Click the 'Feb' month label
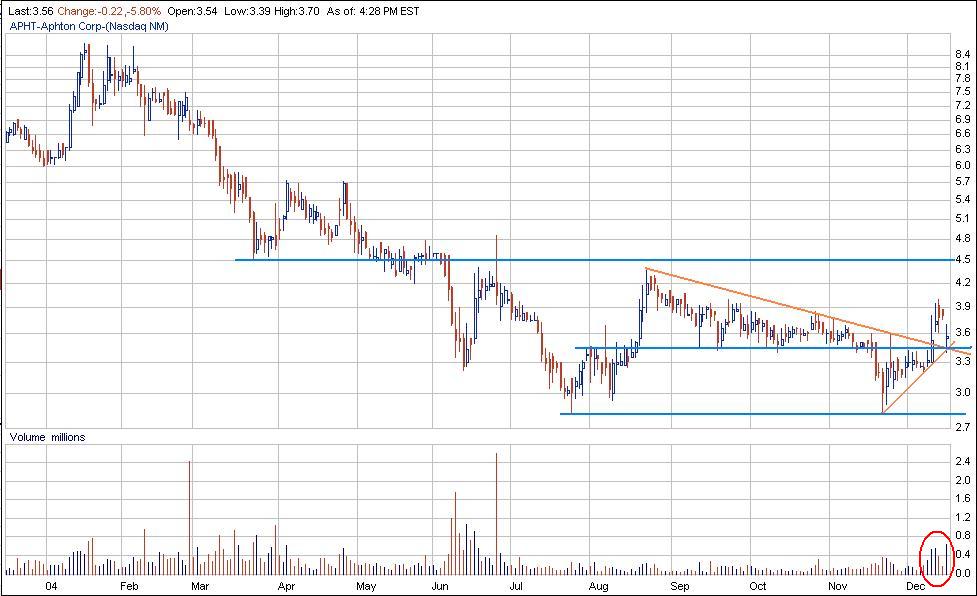 [x=128, y=586]
